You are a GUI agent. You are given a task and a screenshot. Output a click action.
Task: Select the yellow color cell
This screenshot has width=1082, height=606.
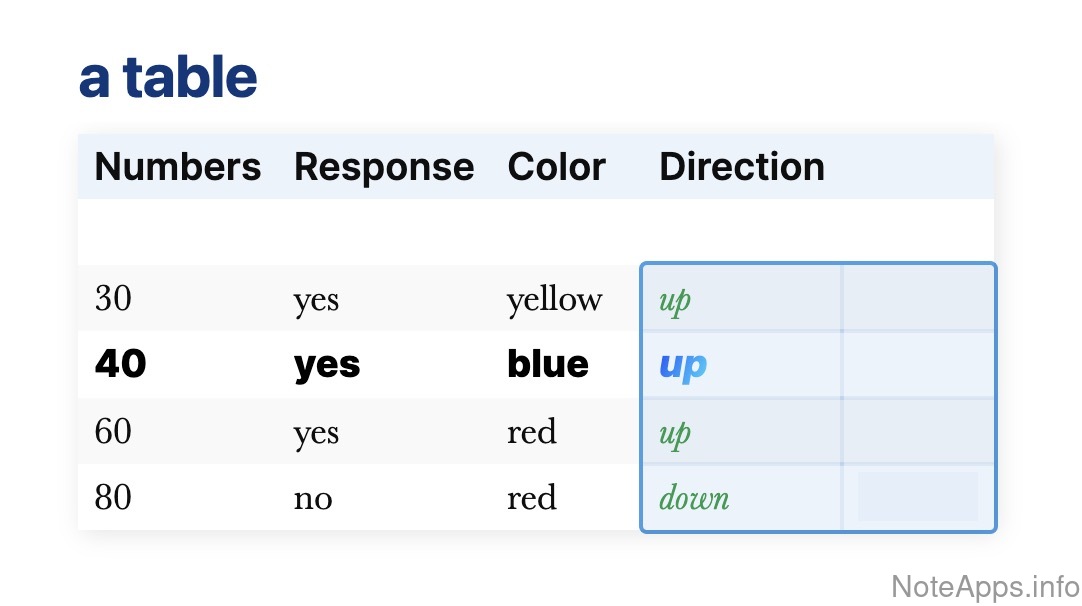point(554,298)
